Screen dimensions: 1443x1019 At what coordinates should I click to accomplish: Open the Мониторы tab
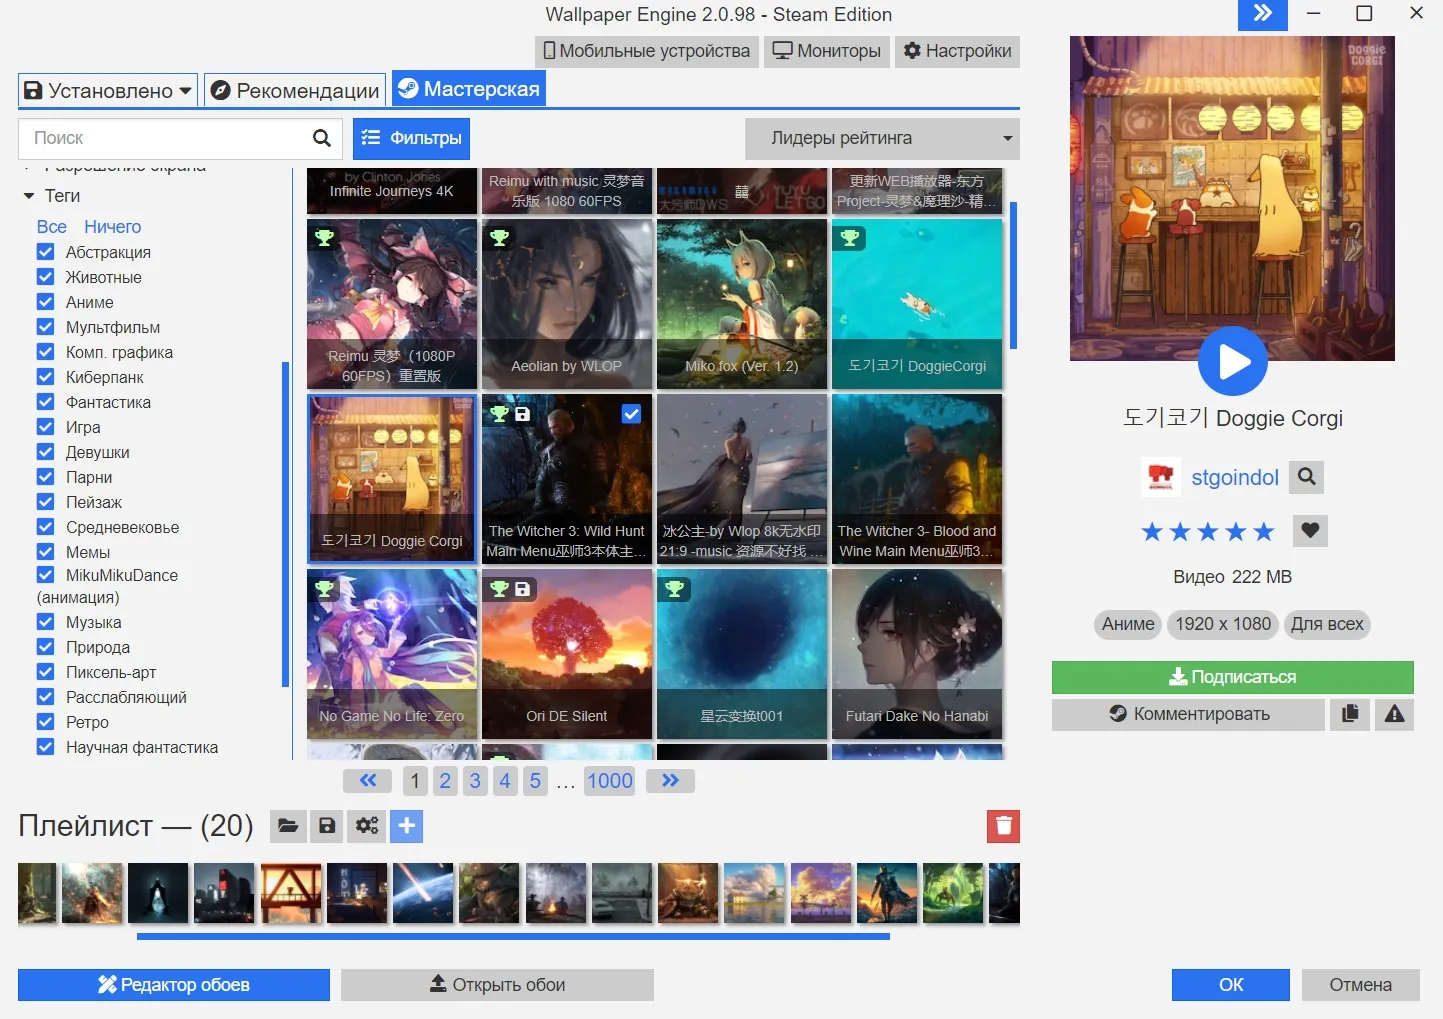826,51
